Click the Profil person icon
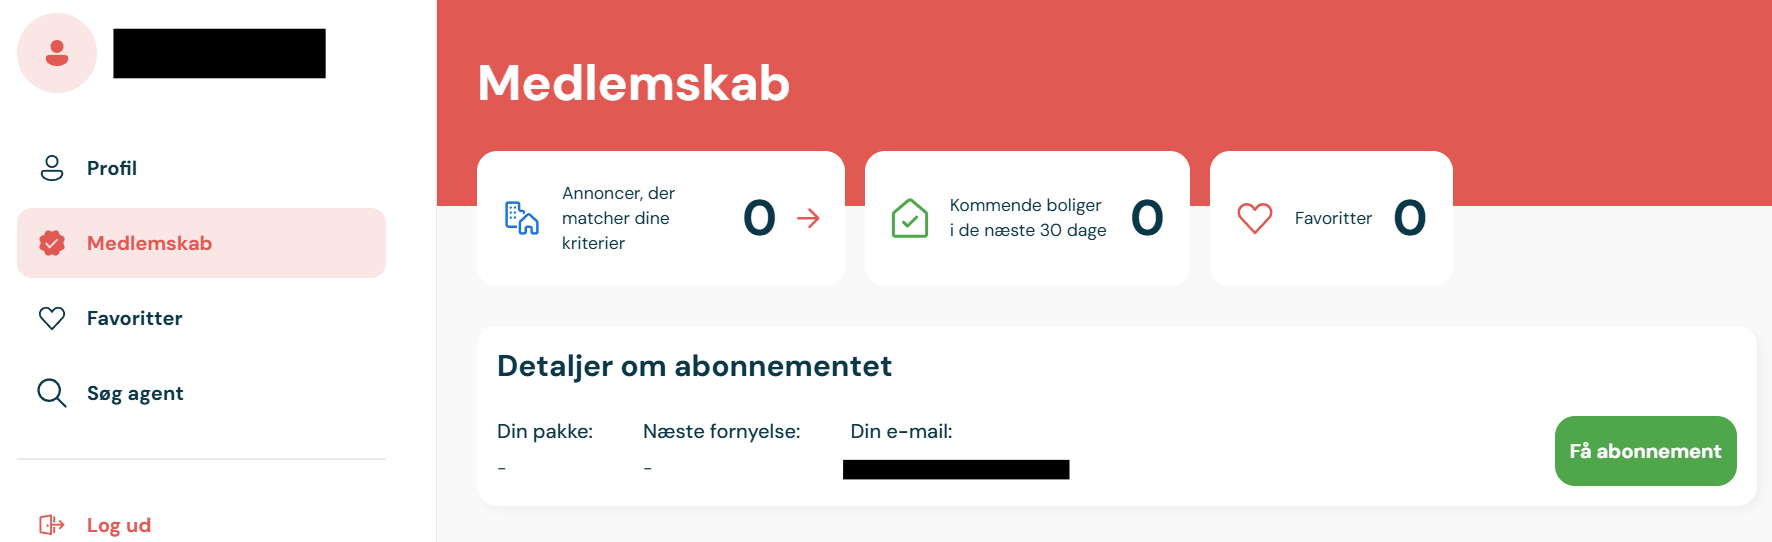1772x542 pixels. (52, 168)
